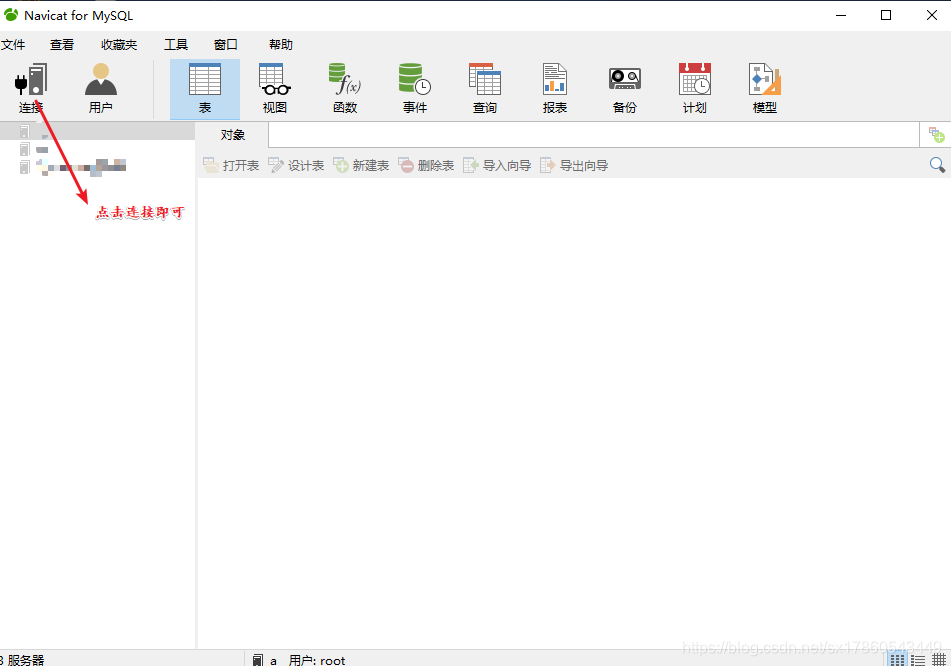Click the 表 (Table) toolbar icon
Screen dimensions: 951x666
point(204,88)
